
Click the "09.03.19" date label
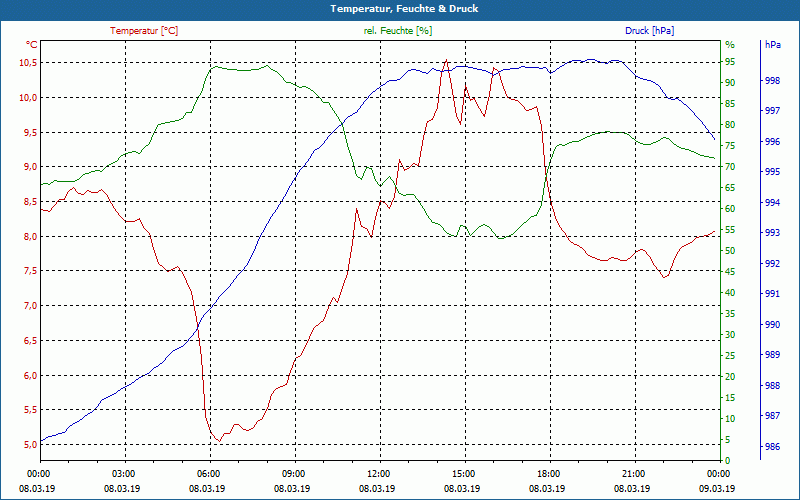coord(717,488)
